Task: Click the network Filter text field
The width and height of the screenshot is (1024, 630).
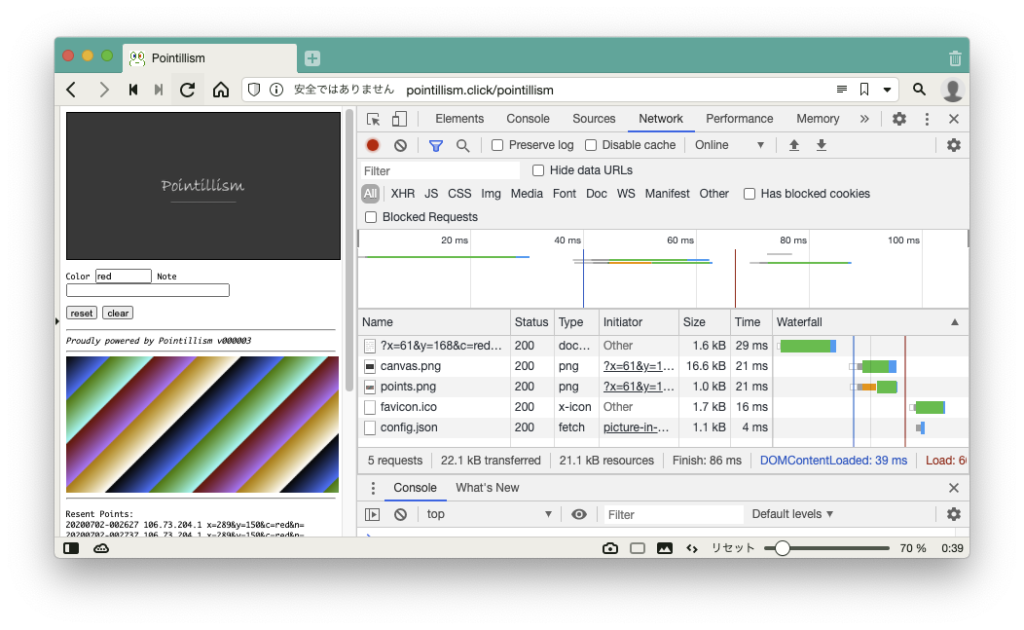Action: [x=440, y=171]
